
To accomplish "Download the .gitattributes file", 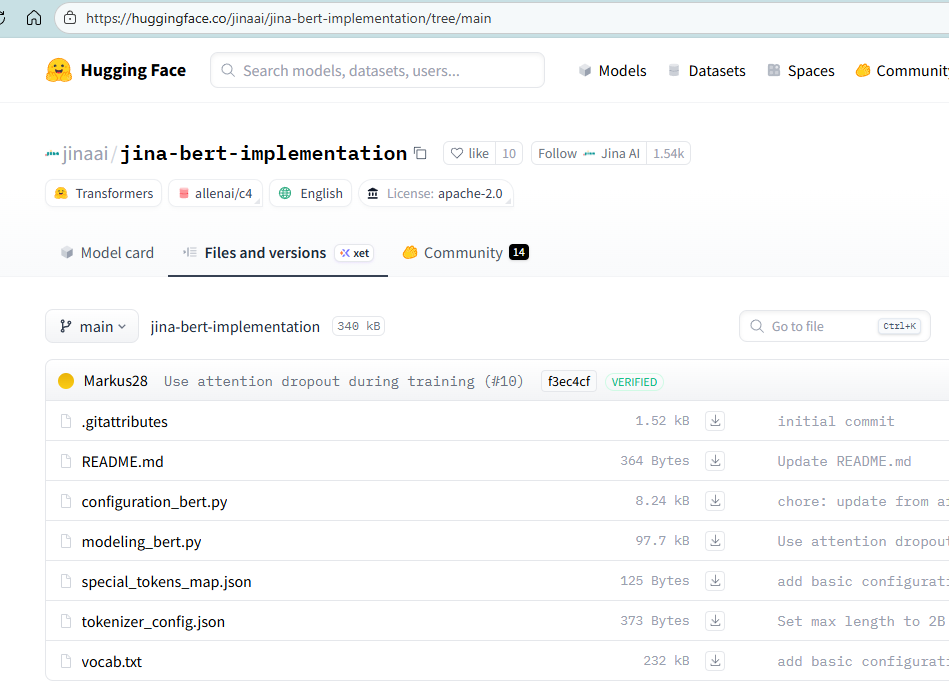I will point(715,421).
